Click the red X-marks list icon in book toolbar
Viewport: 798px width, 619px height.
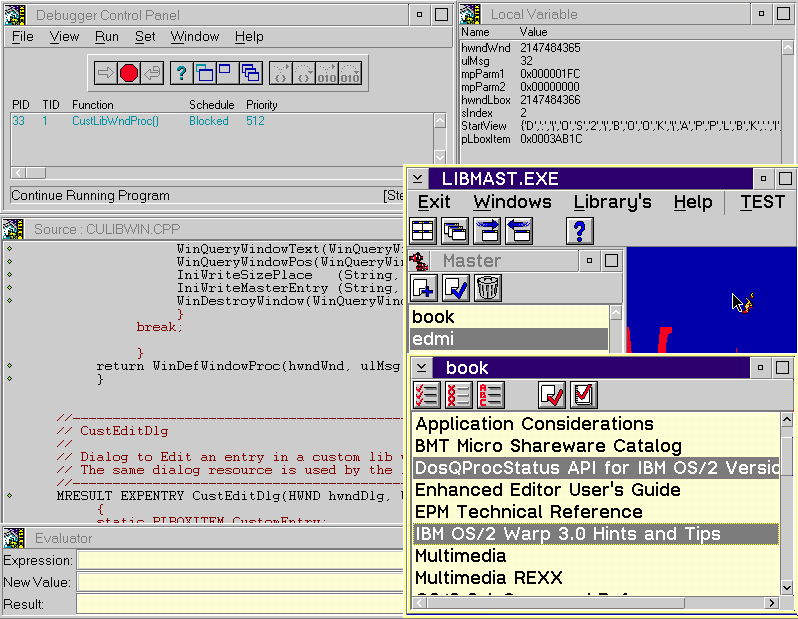pos(459,395)
